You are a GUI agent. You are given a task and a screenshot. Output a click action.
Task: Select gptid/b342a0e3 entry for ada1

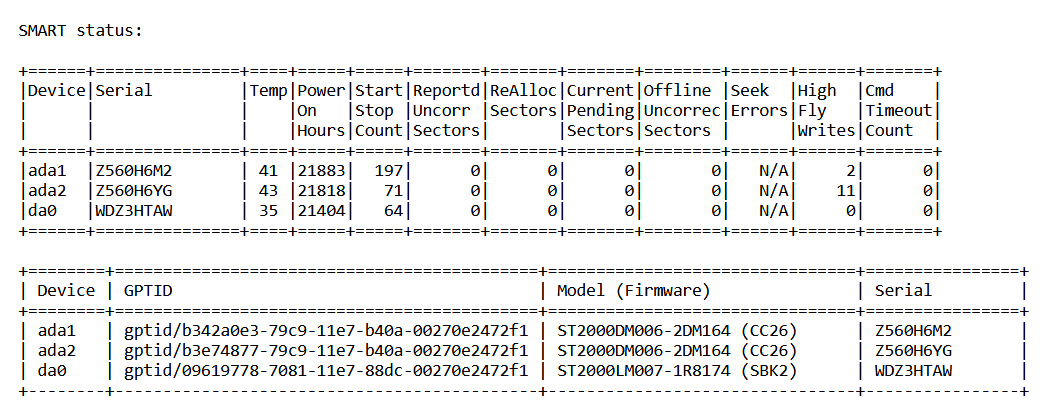point(326,332)
